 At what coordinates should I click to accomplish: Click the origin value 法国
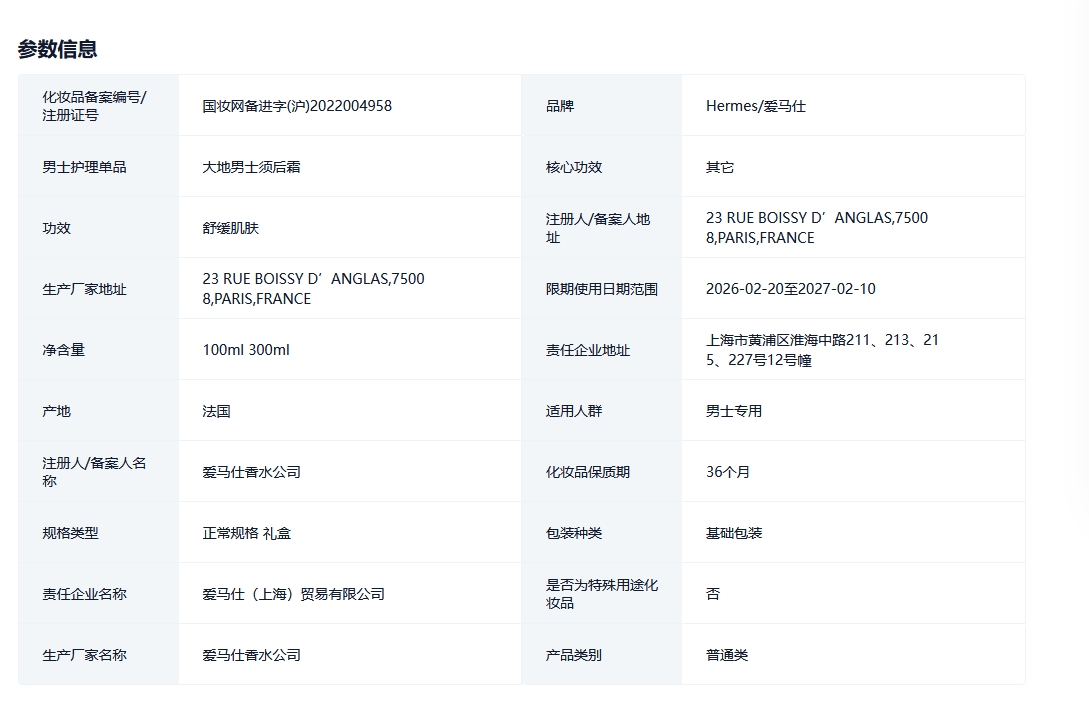point(216,411)
